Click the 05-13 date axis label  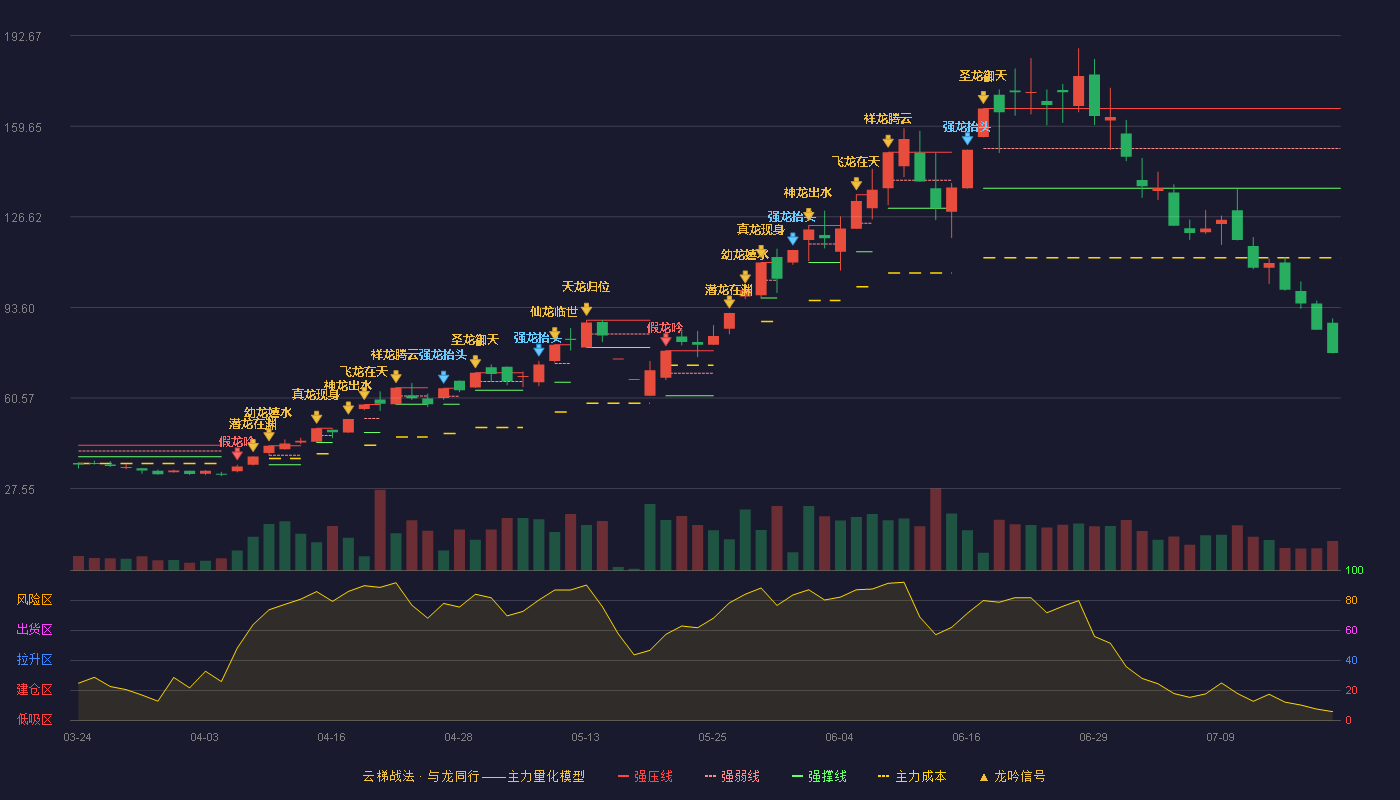pos(585,737)
